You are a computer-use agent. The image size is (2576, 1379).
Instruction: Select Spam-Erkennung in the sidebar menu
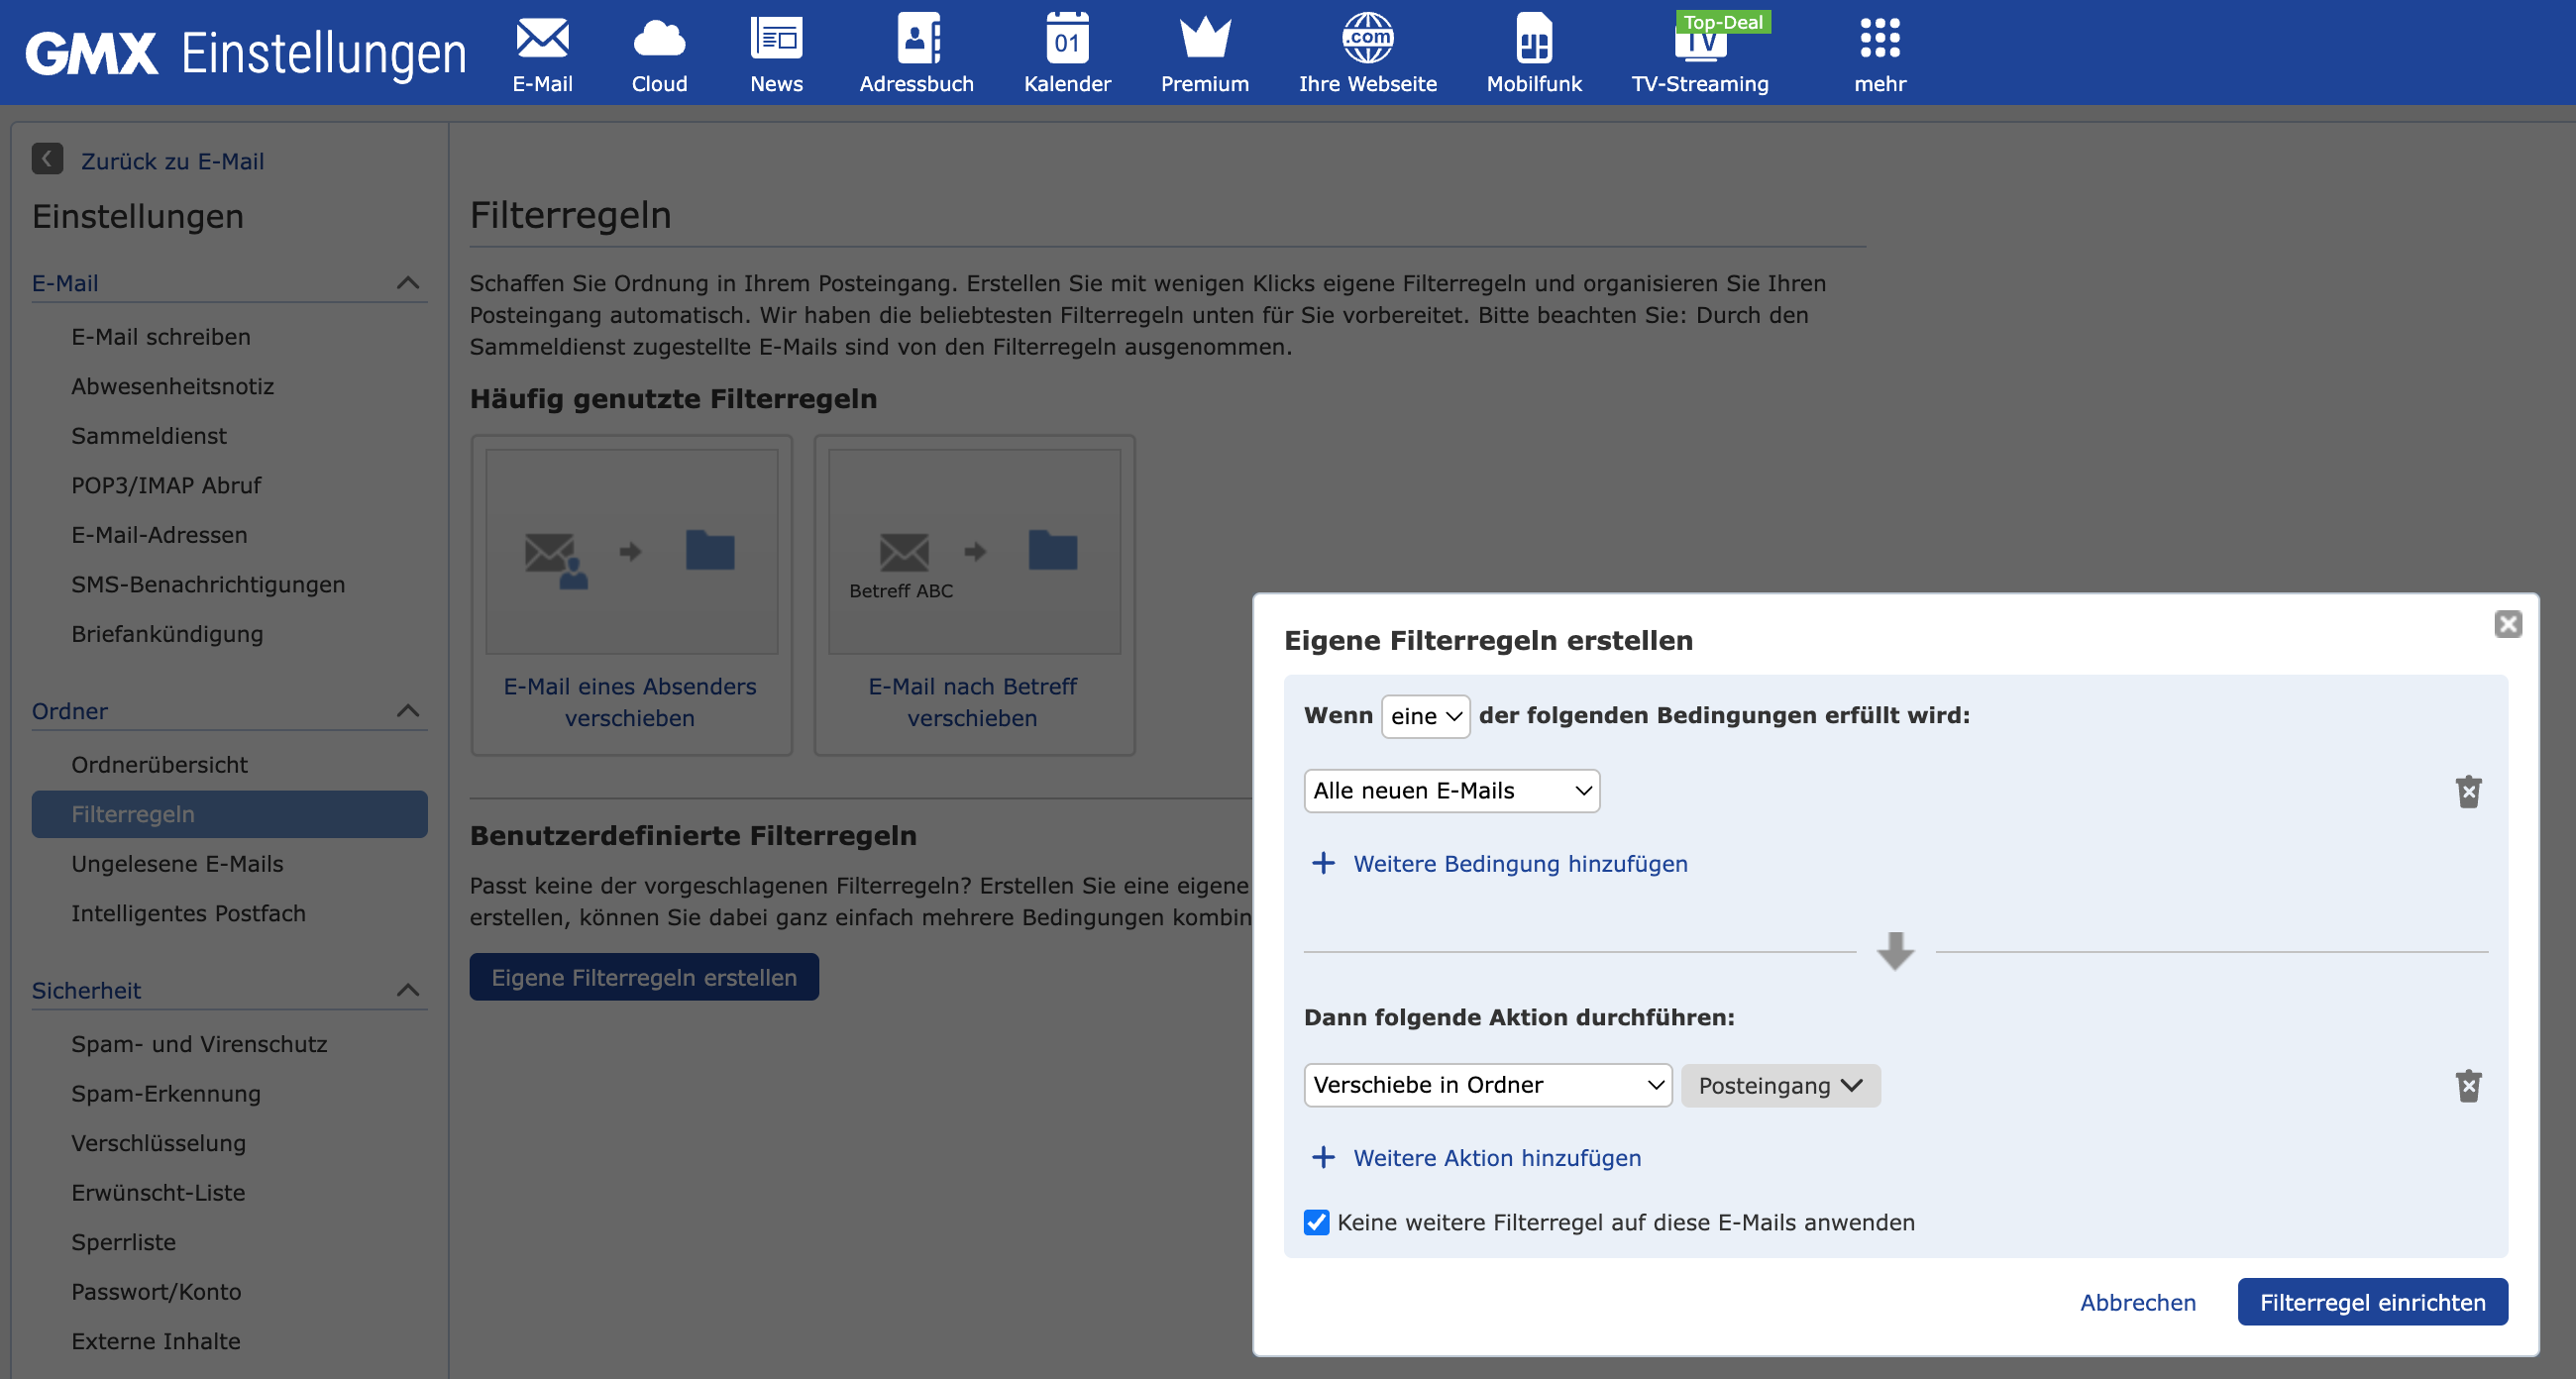166,1093
